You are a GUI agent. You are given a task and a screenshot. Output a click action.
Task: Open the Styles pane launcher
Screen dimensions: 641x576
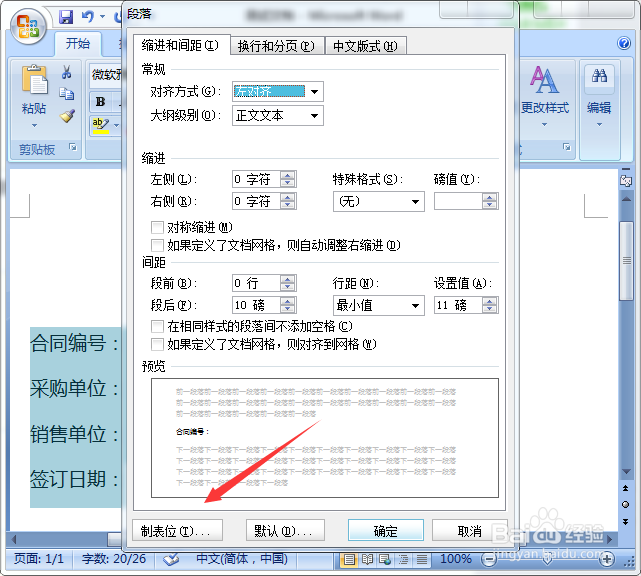[567, 147]
